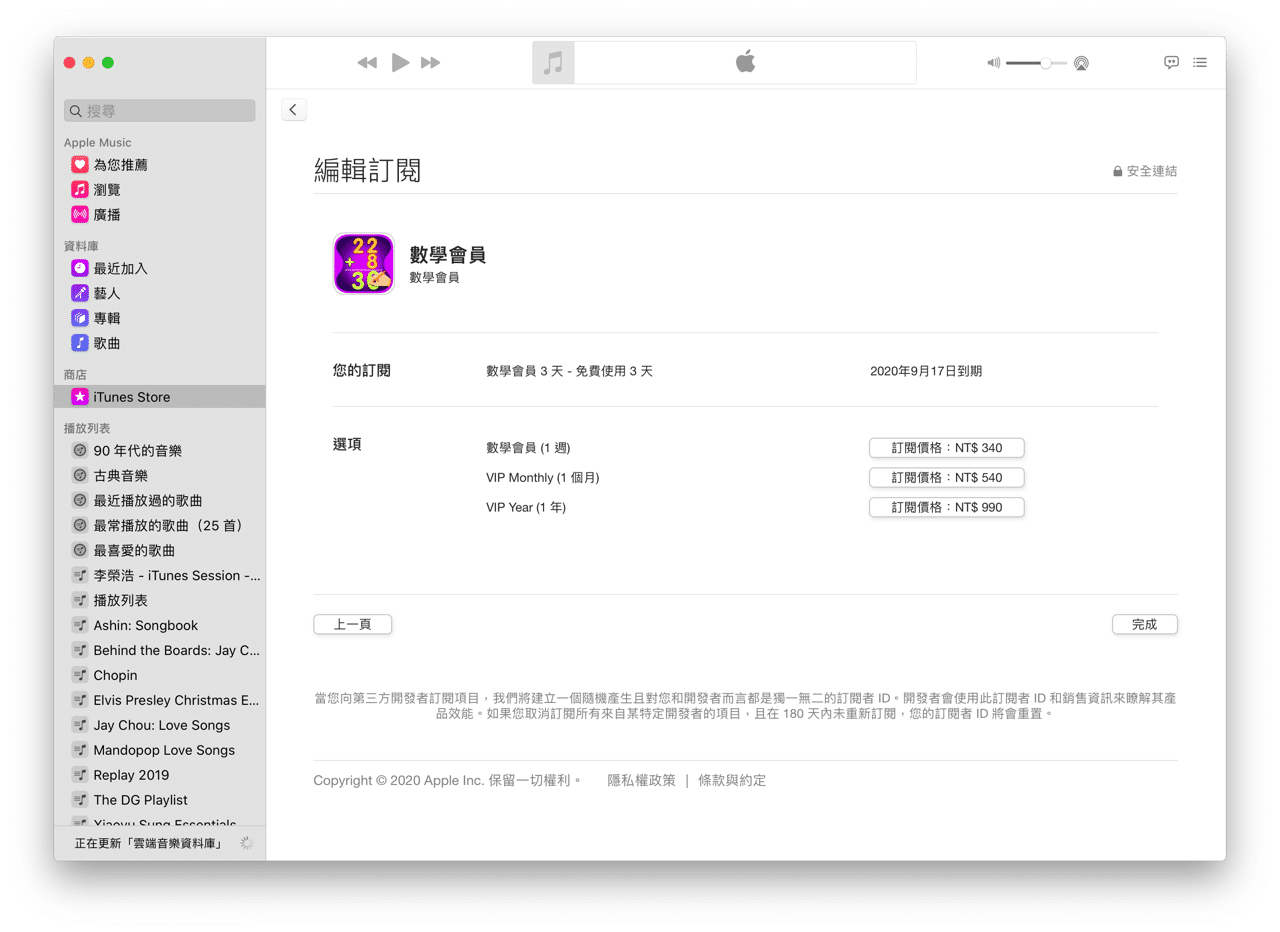
Task: Show lyrics with the speech bubble icon
Action: click(1171, 62)
